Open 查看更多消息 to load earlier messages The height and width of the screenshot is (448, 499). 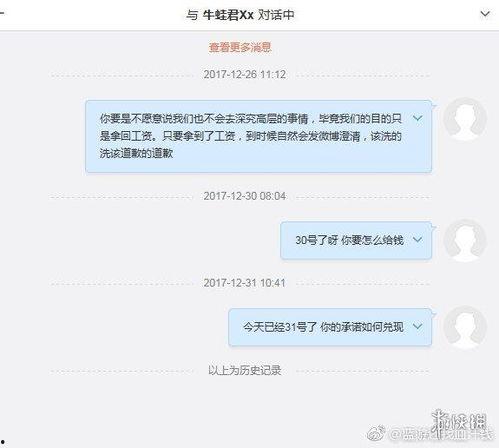pos(240,47)
